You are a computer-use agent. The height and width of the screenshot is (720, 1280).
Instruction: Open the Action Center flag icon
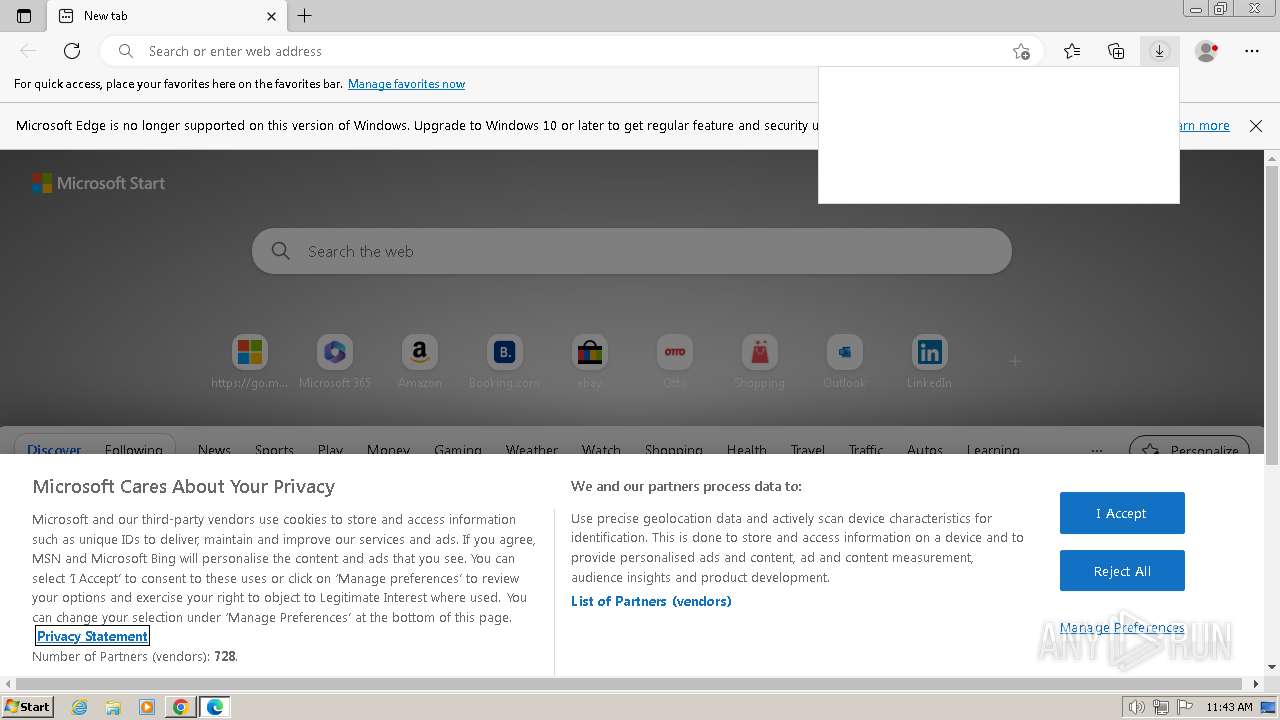pyautogui.click(x=1184, y=707)
